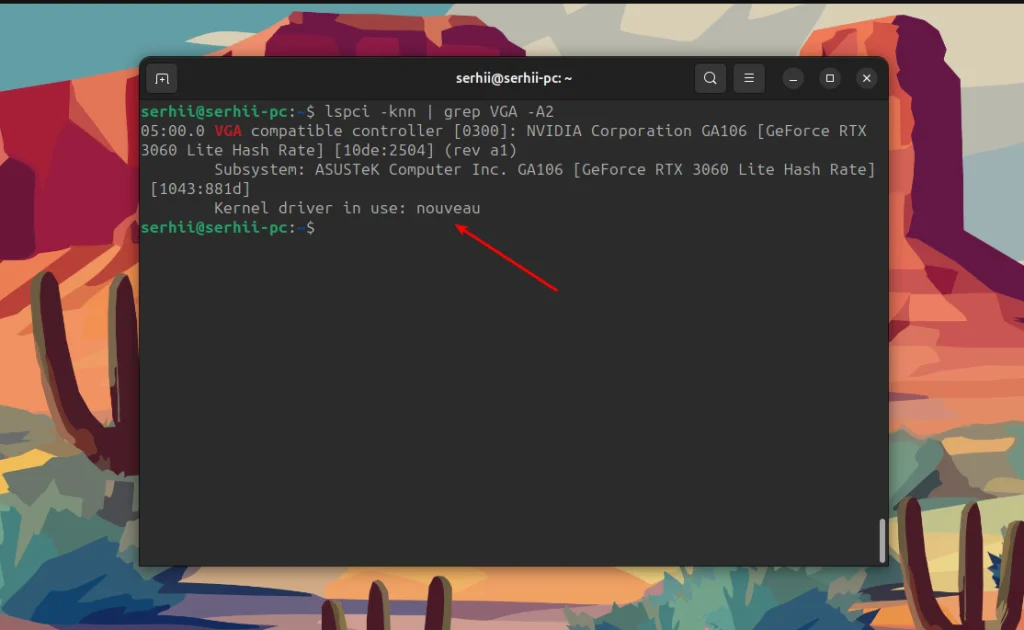Open terminal search

pyautogui.click(x=710, y=78)
